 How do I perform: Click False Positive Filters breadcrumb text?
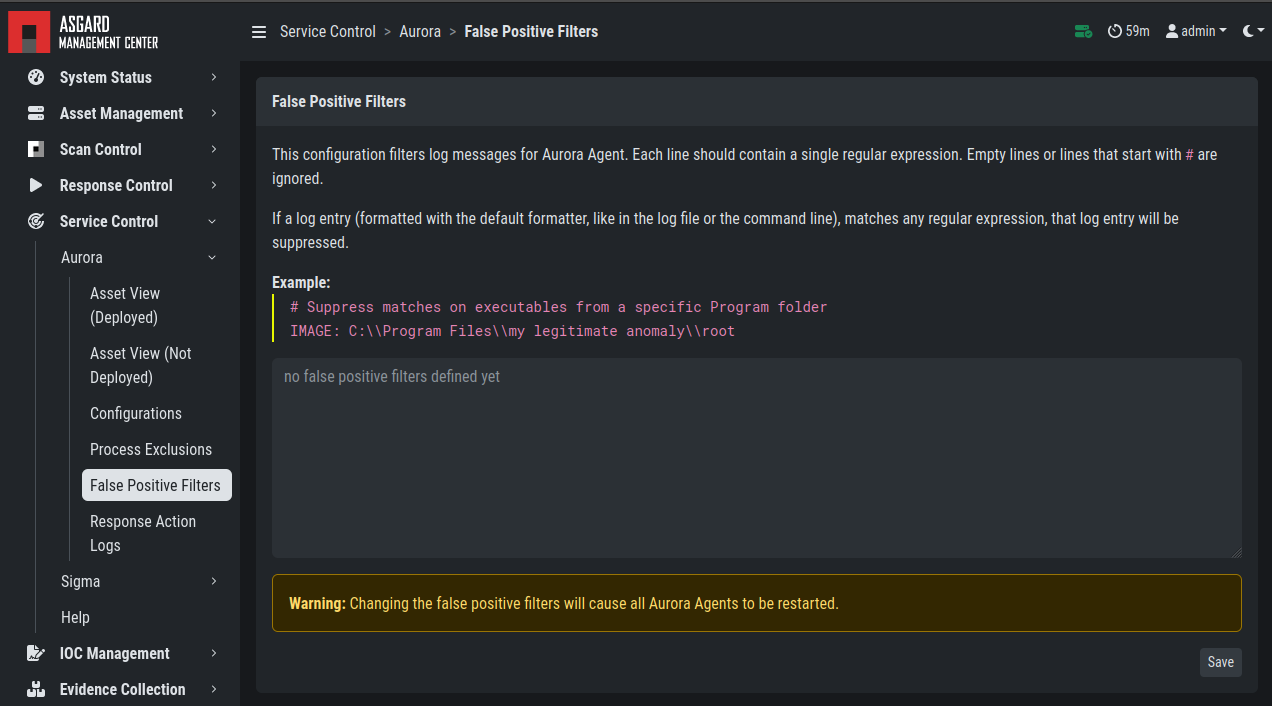tap(531, 32)
